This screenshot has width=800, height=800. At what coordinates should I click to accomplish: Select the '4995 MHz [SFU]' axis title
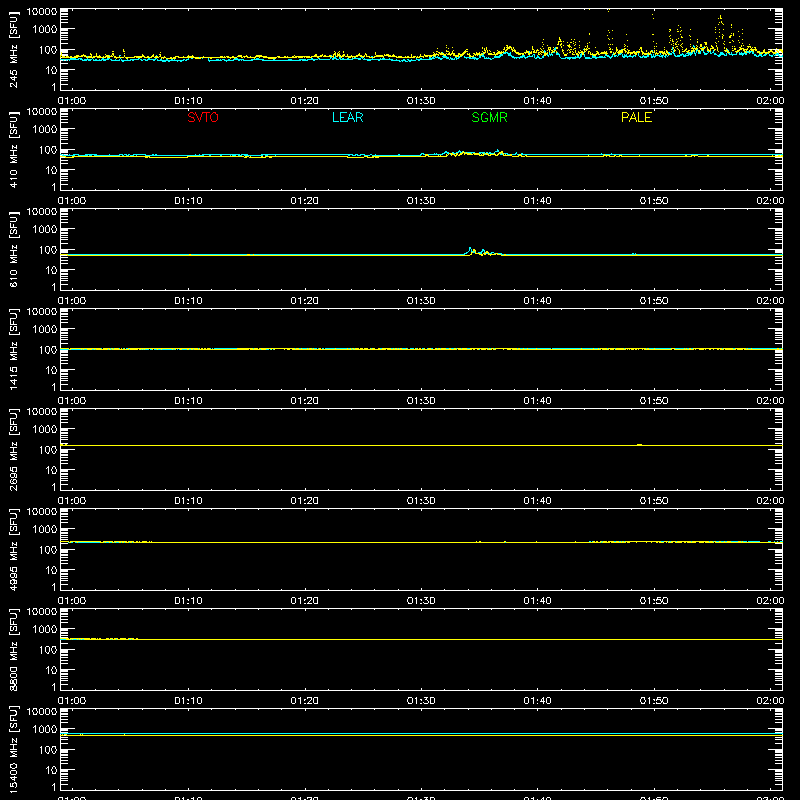13,550
